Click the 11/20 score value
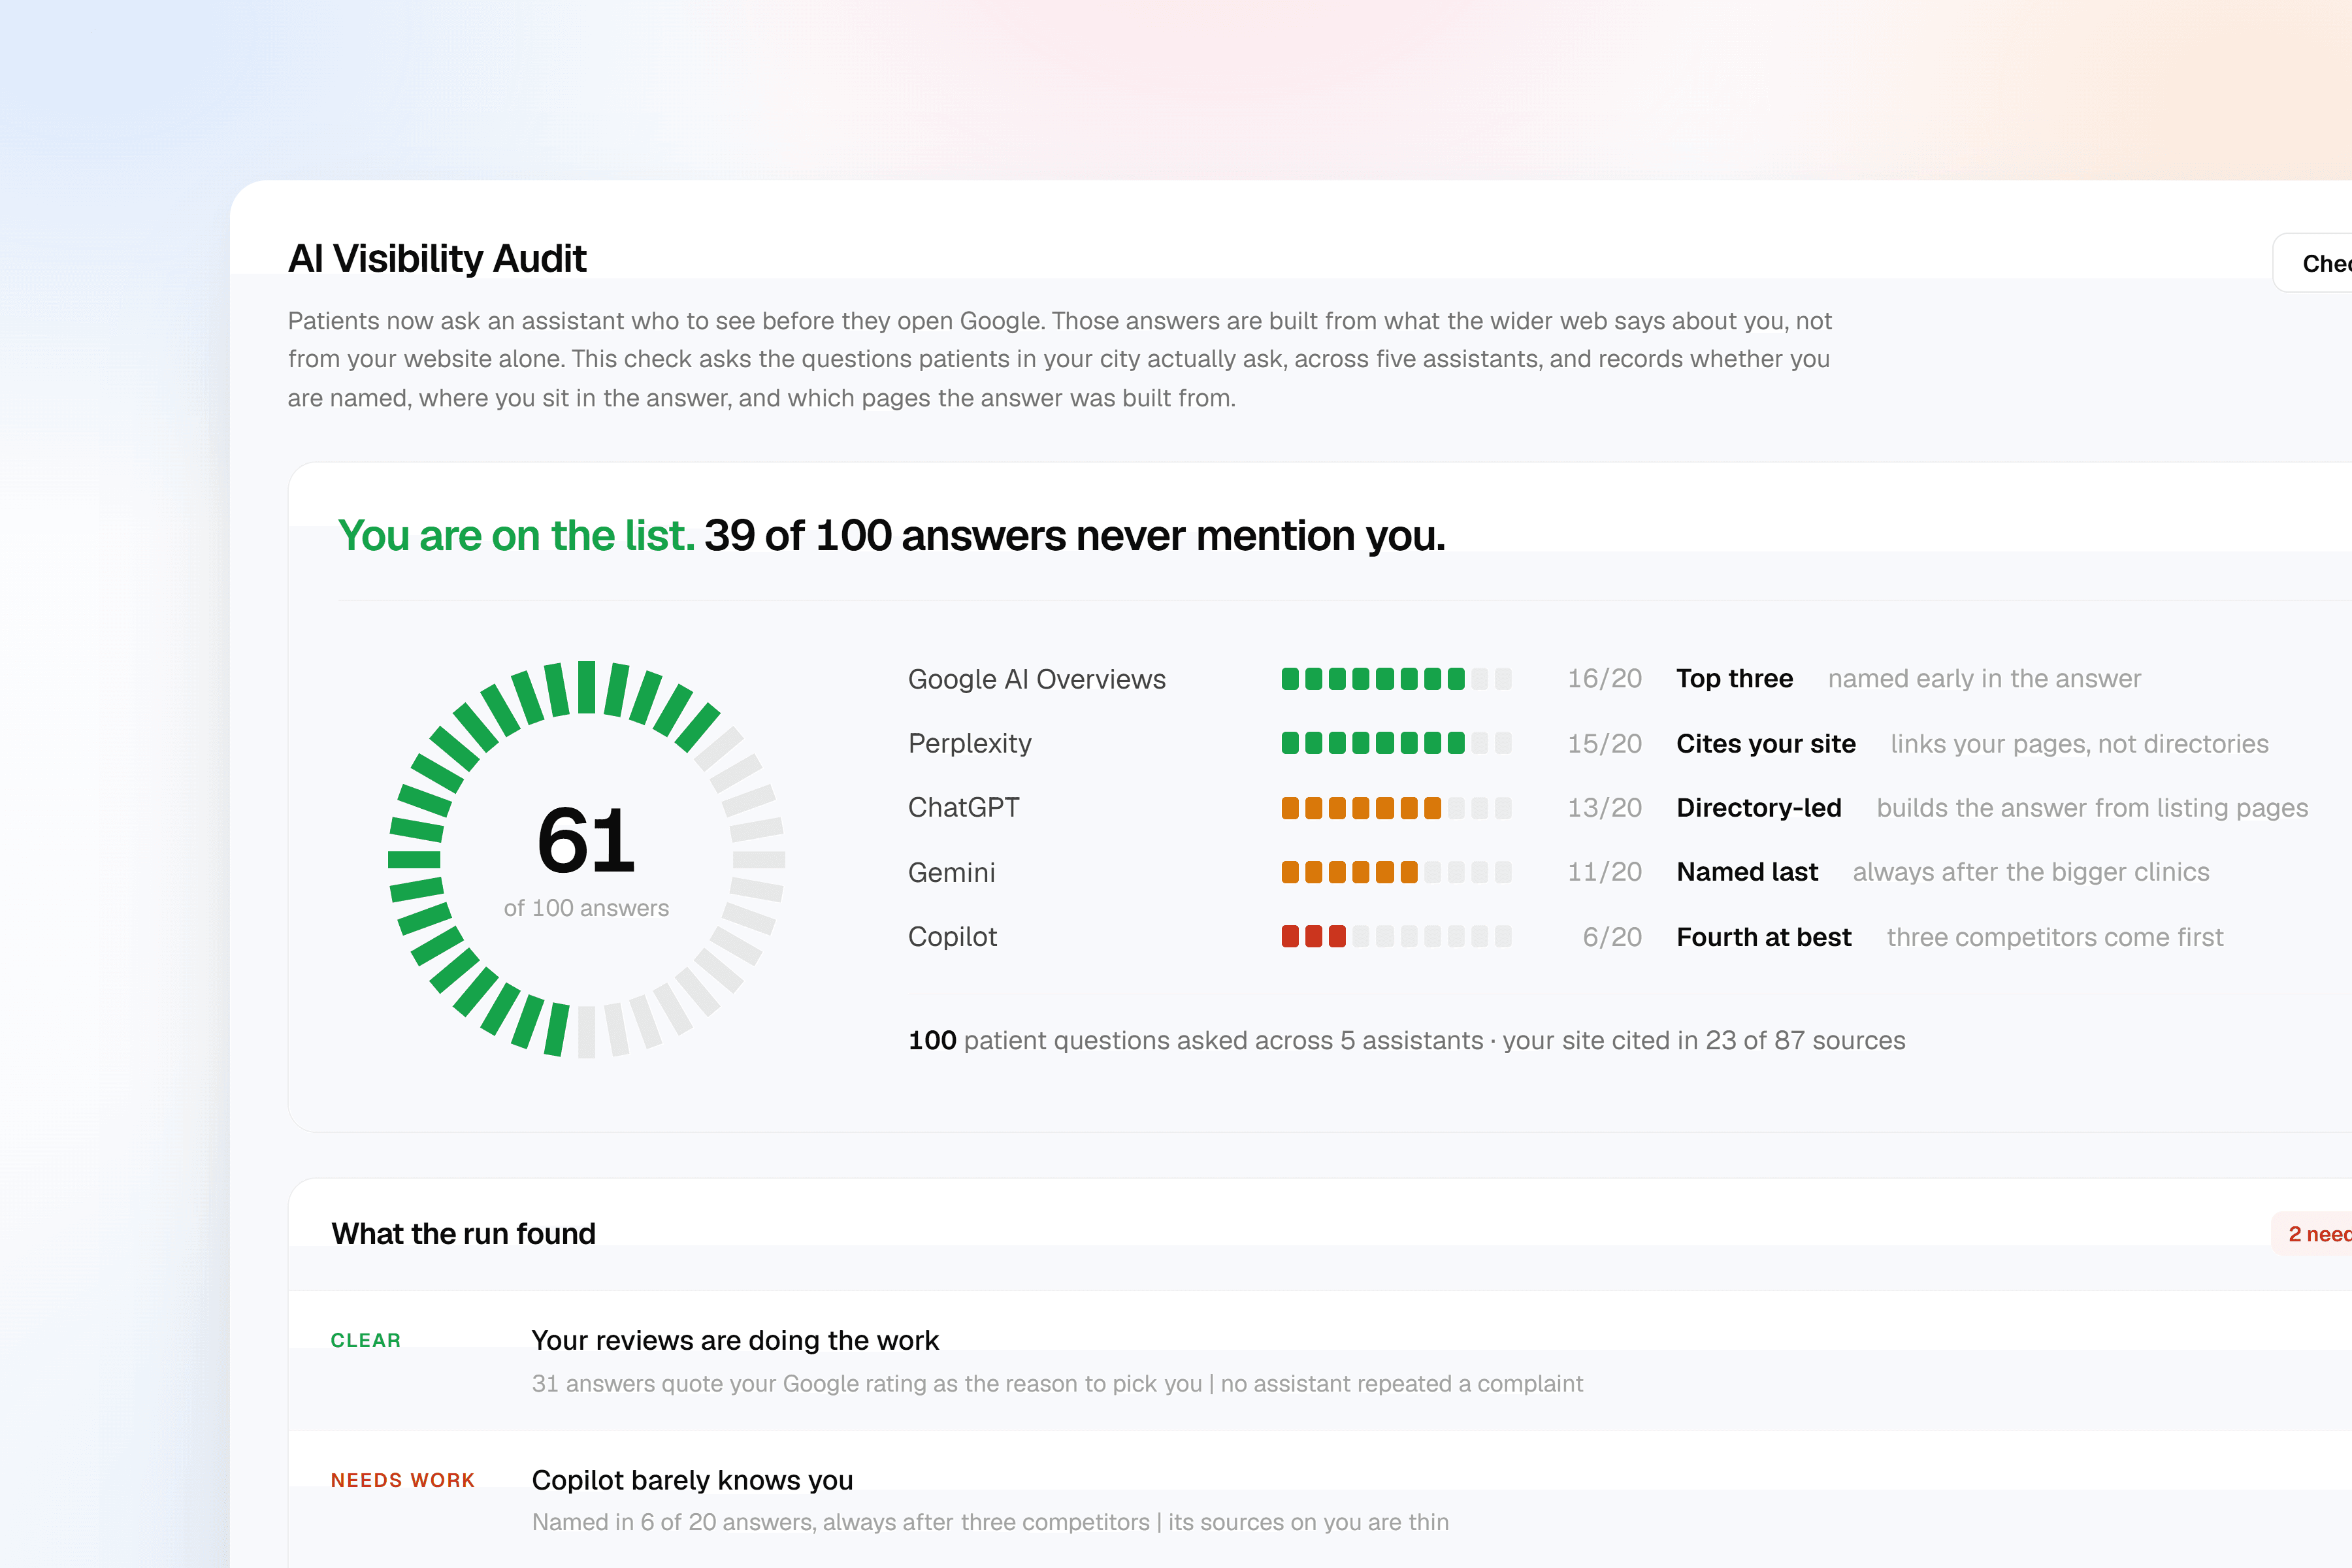The image size is (2352, 1568). click(x=1604, y=872)
